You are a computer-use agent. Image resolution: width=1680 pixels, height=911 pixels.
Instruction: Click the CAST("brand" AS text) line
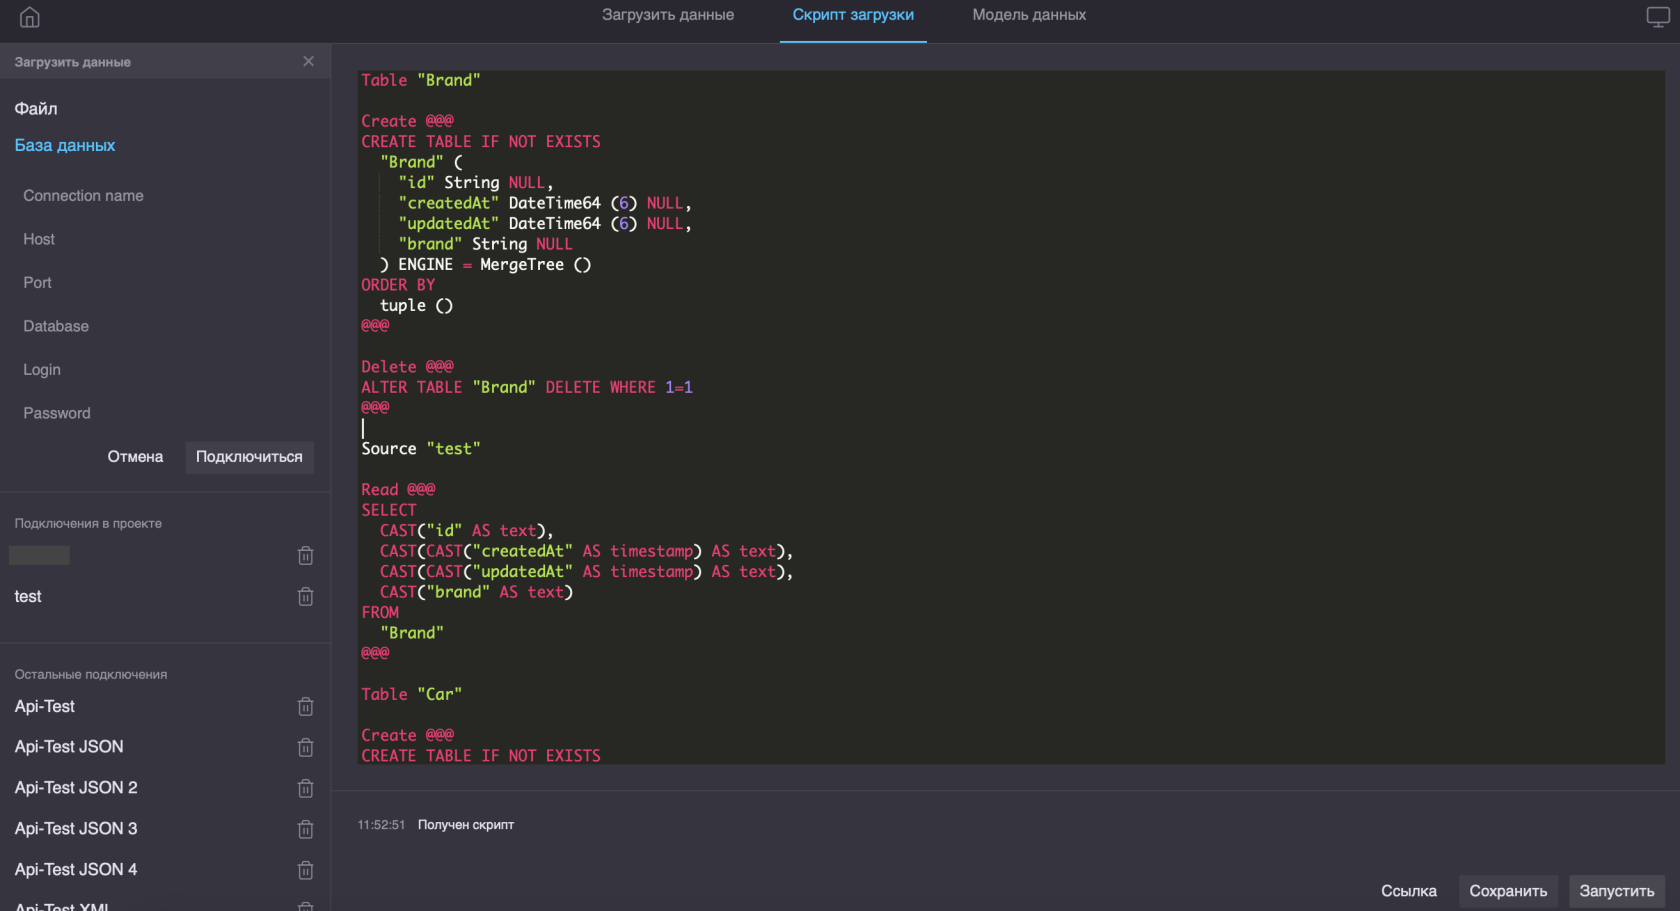pos(476,592)
